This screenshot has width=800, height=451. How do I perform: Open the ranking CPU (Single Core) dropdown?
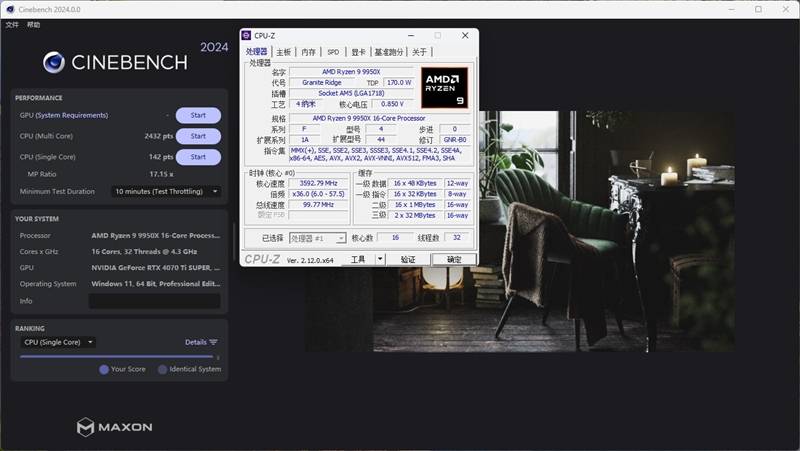tap(58, 342)
